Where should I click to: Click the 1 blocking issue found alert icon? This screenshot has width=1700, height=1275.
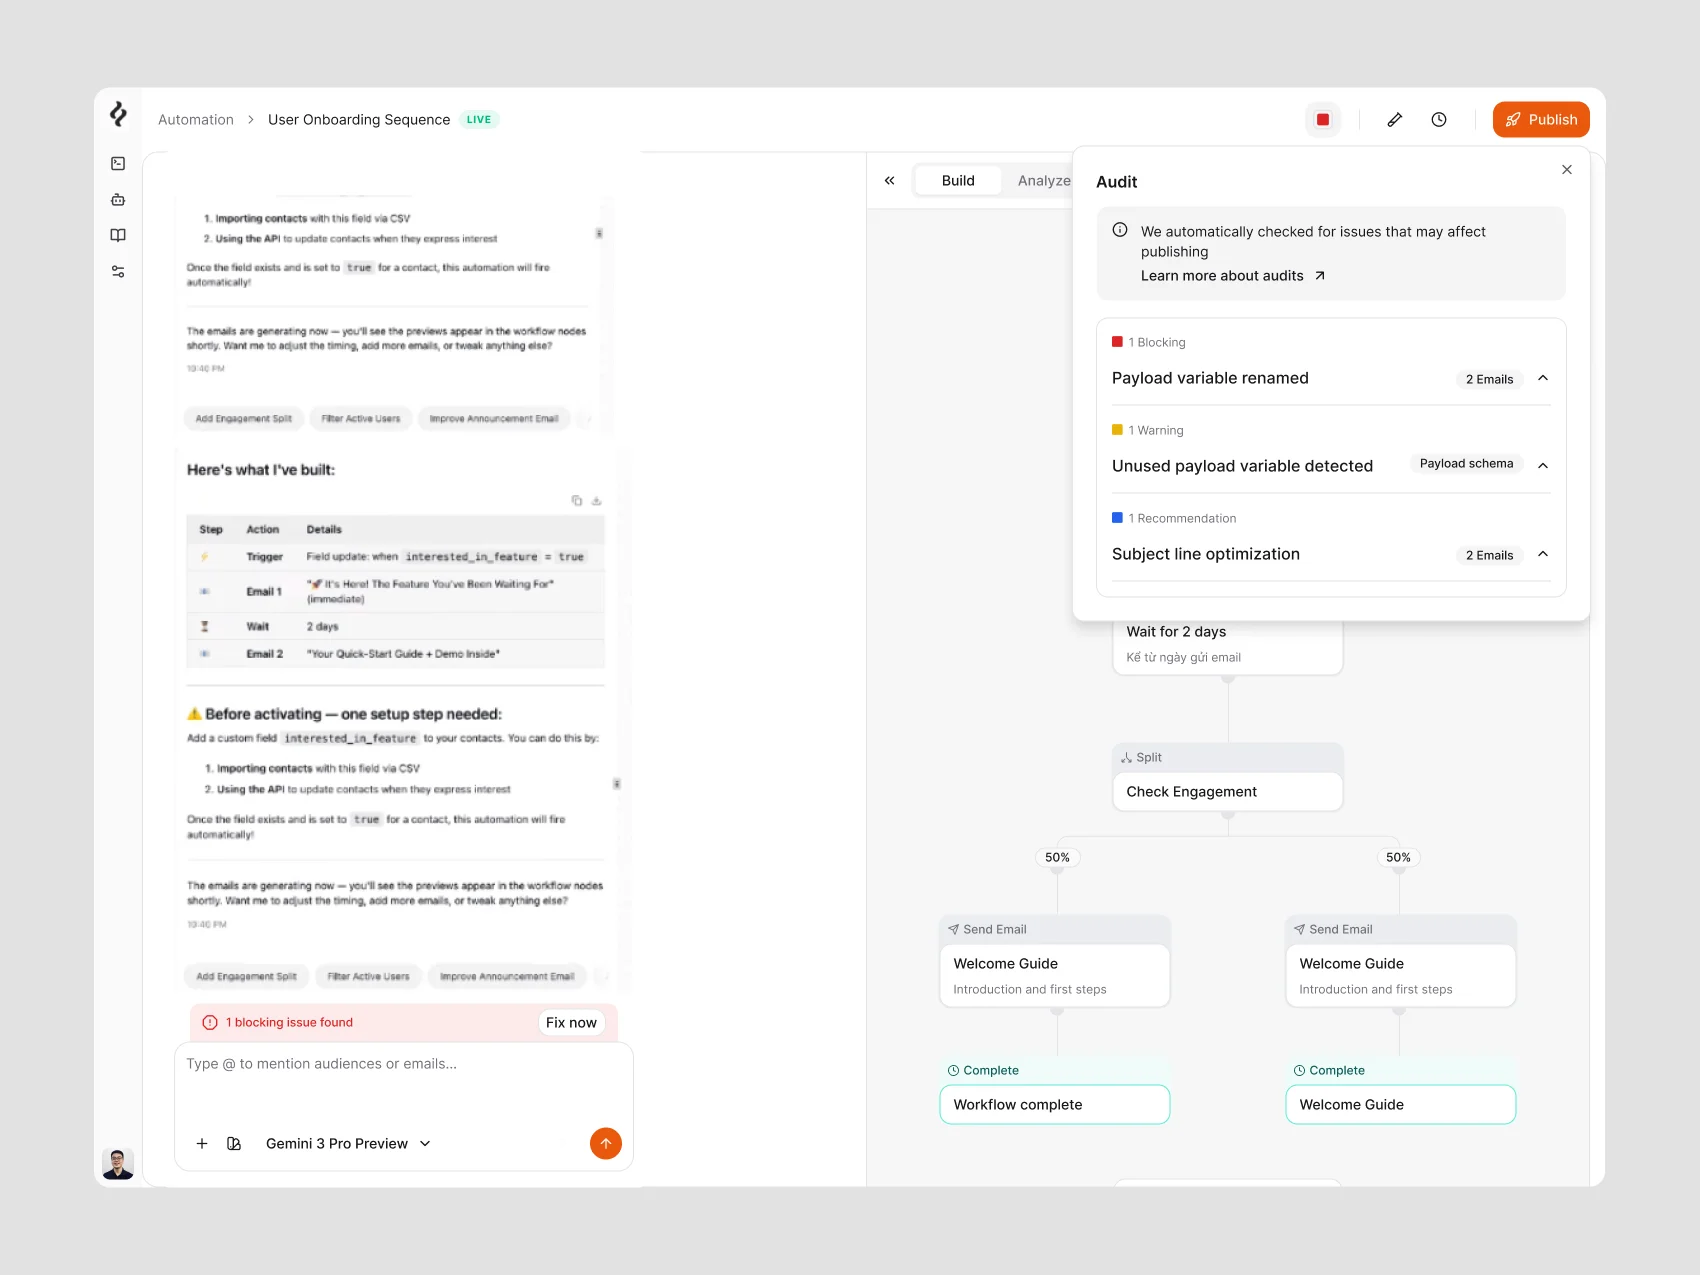click(x=210, y=1022)
